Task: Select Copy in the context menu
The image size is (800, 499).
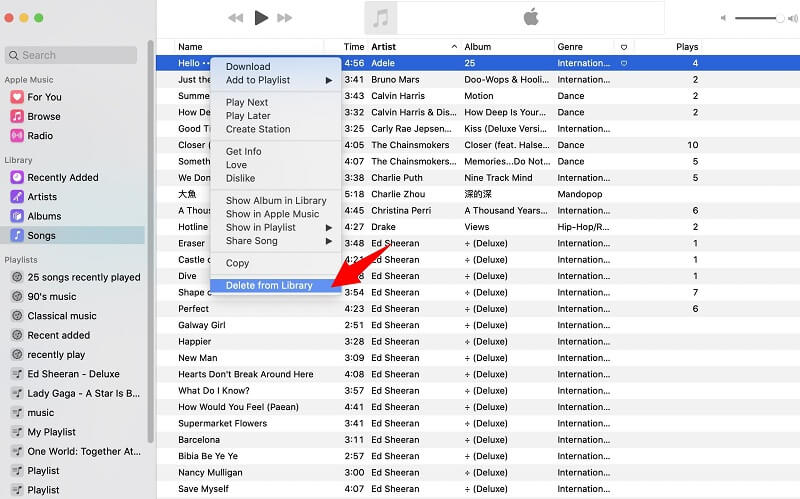Action: coord(237,263)
